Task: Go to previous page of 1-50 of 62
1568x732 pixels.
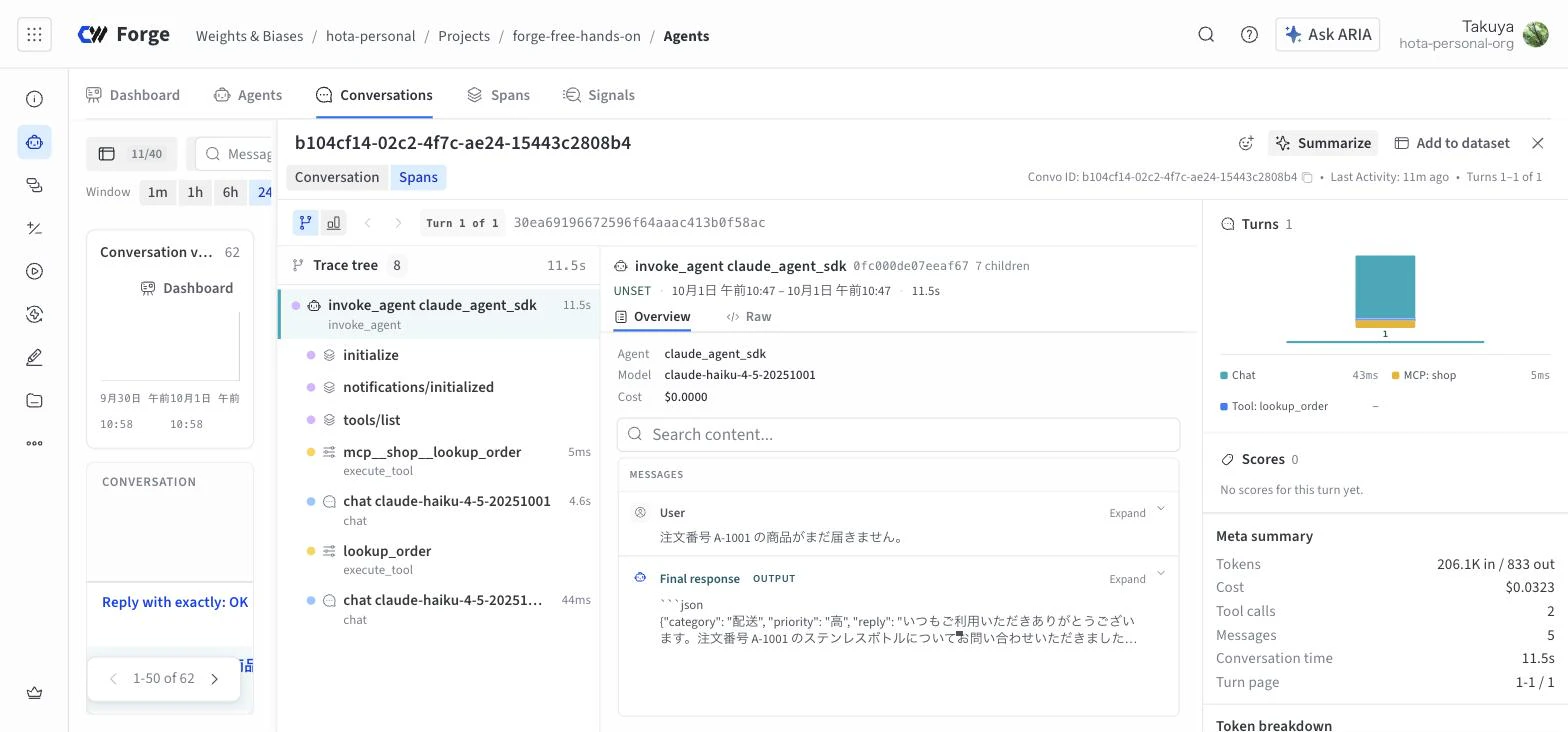Action: (x=113, y=679)
